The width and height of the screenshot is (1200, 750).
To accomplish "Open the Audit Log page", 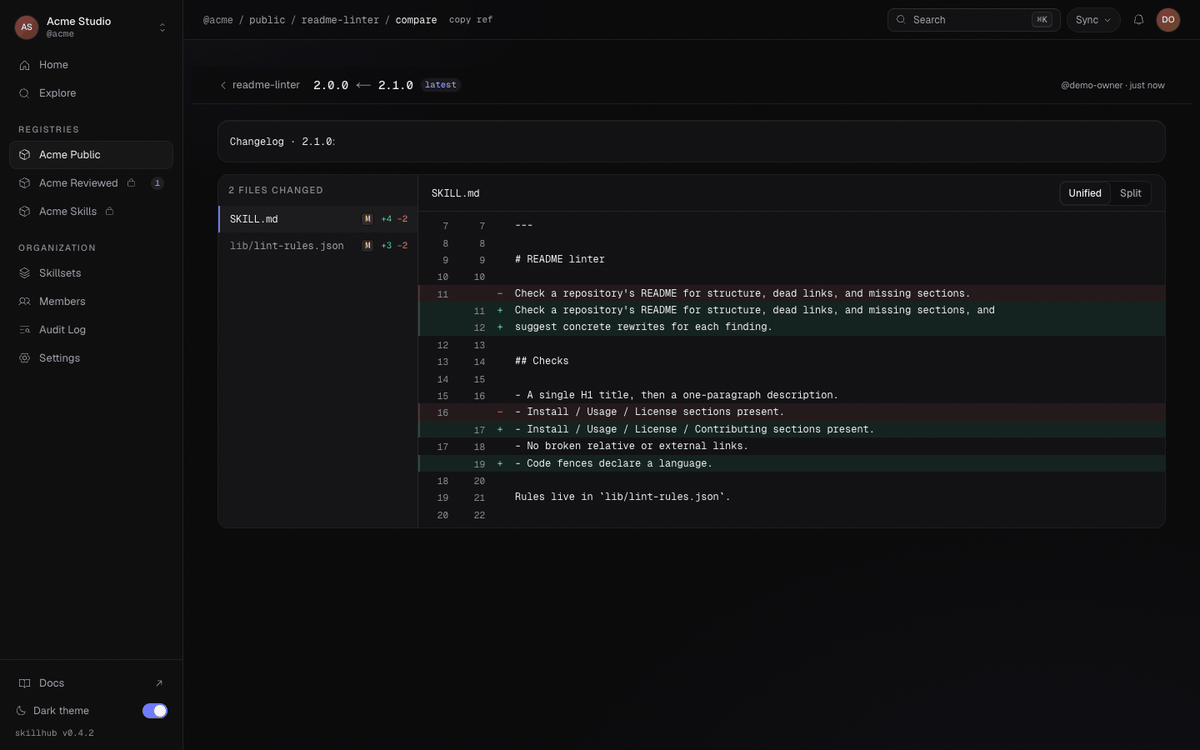I will click(91, 330).
